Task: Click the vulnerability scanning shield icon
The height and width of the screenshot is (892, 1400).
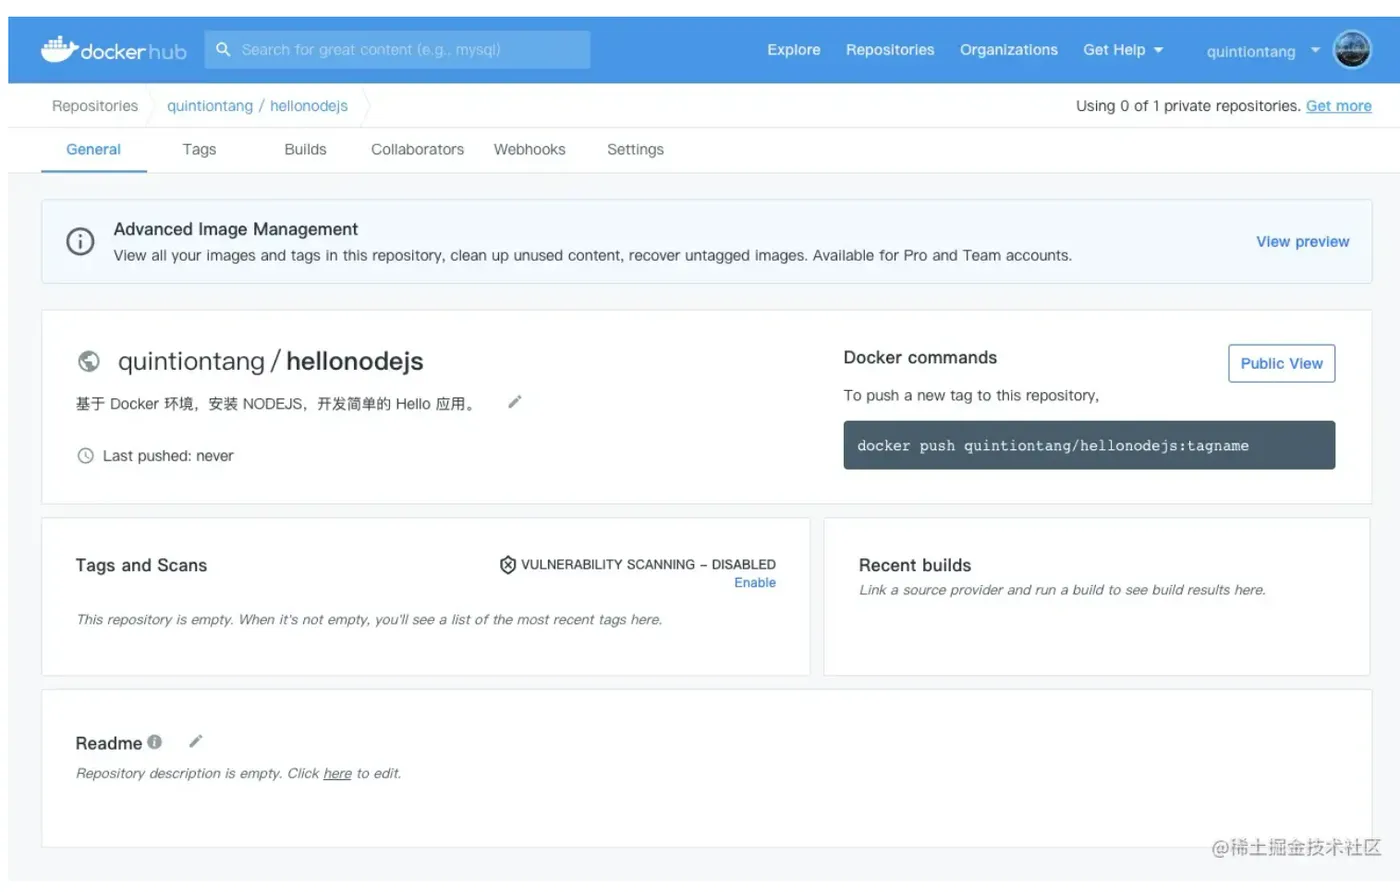Action: click(x=508, y=565)
